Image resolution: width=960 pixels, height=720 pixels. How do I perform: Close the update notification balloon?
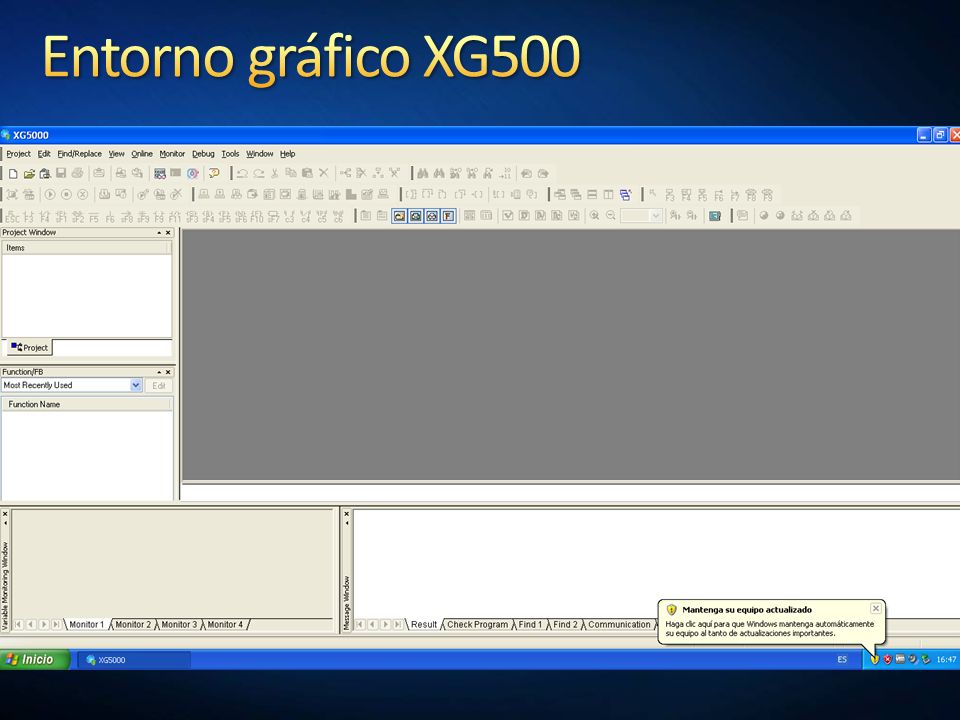(876, 609)
